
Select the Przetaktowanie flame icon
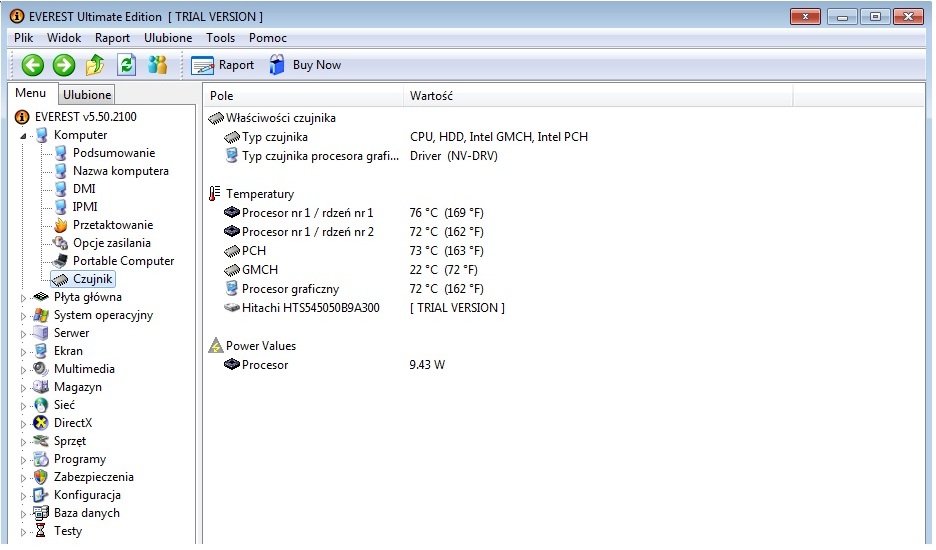point(60,225)
